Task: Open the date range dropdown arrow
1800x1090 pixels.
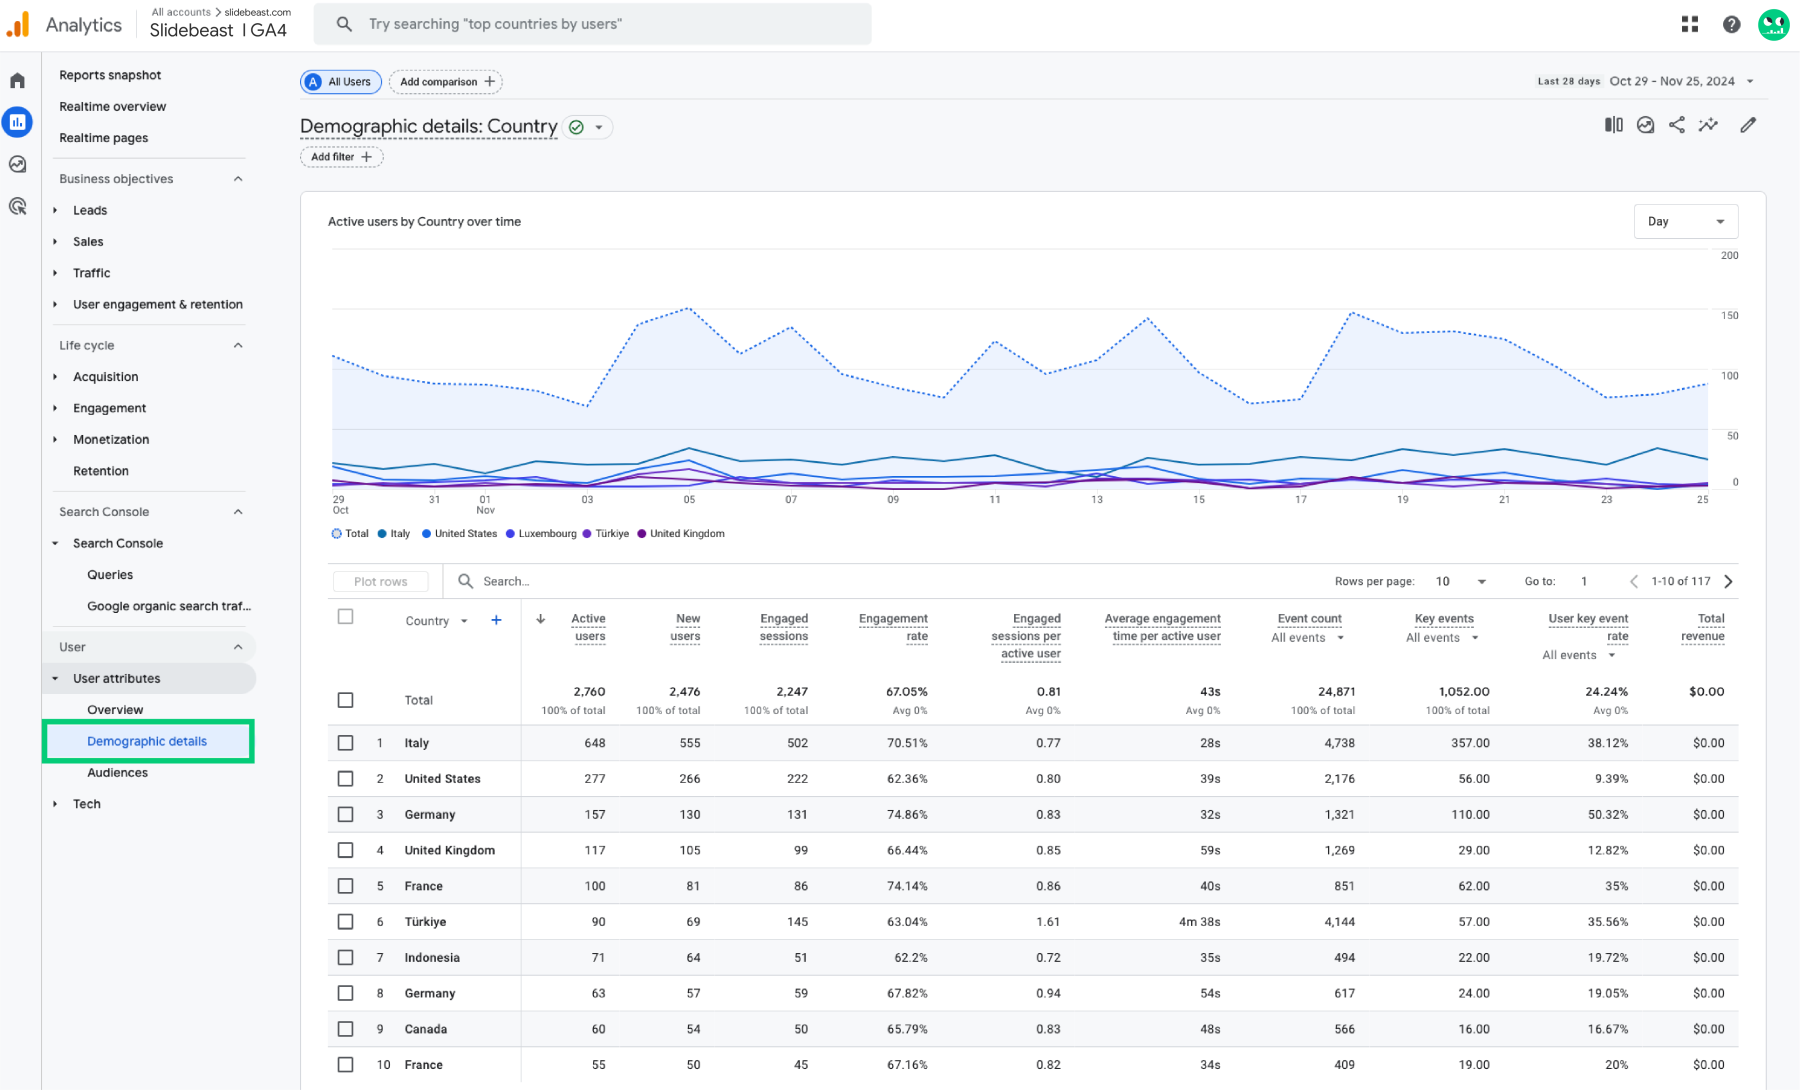Action: [x=1750, y=82]
